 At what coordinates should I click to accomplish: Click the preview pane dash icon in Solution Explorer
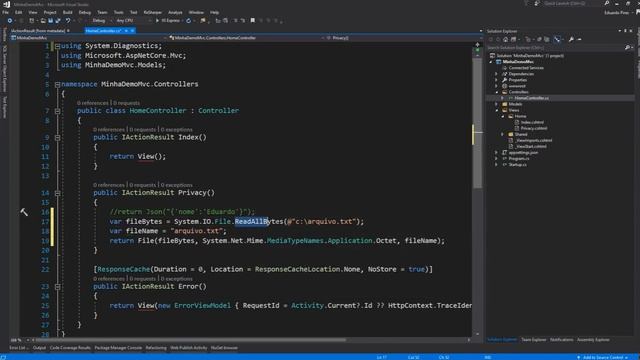580,40
